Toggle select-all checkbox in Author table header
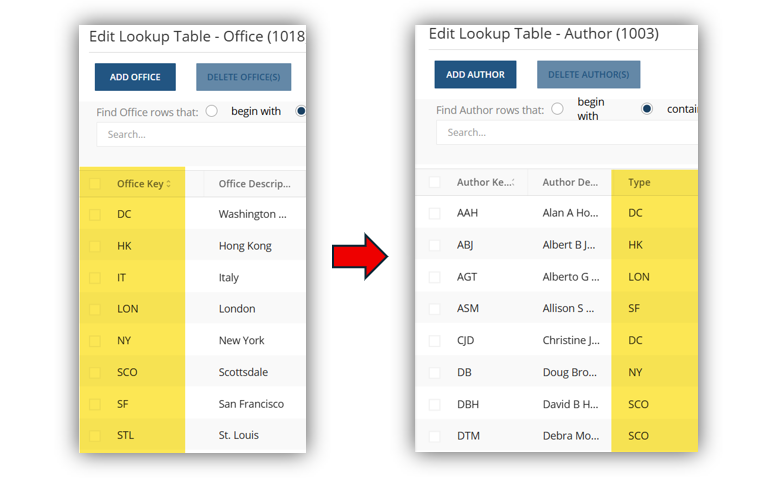Screen dimensions: 774x485 pos(435,182)
